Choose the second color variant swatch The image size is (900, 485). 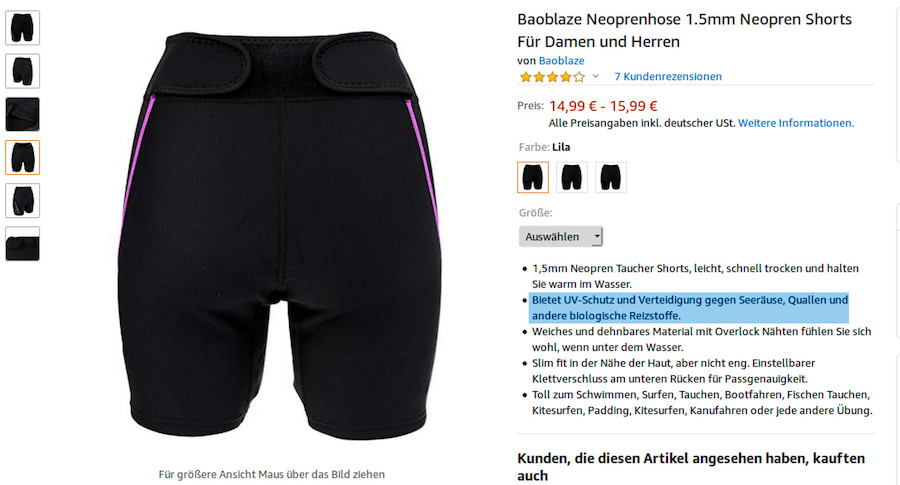pos(572,177)
